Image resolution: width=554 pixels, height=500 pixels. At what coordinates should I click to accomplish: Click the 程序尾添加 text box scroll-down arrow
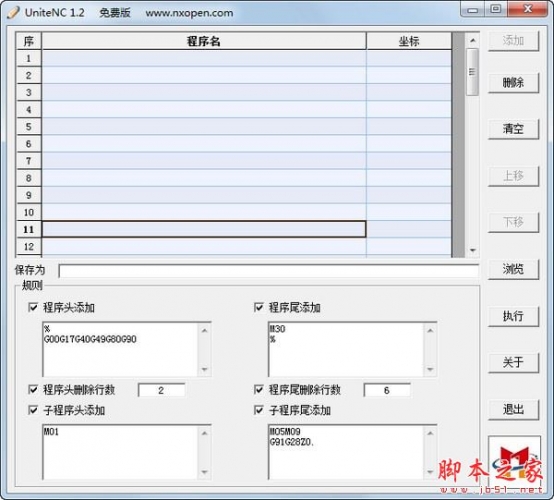(430, 369)
